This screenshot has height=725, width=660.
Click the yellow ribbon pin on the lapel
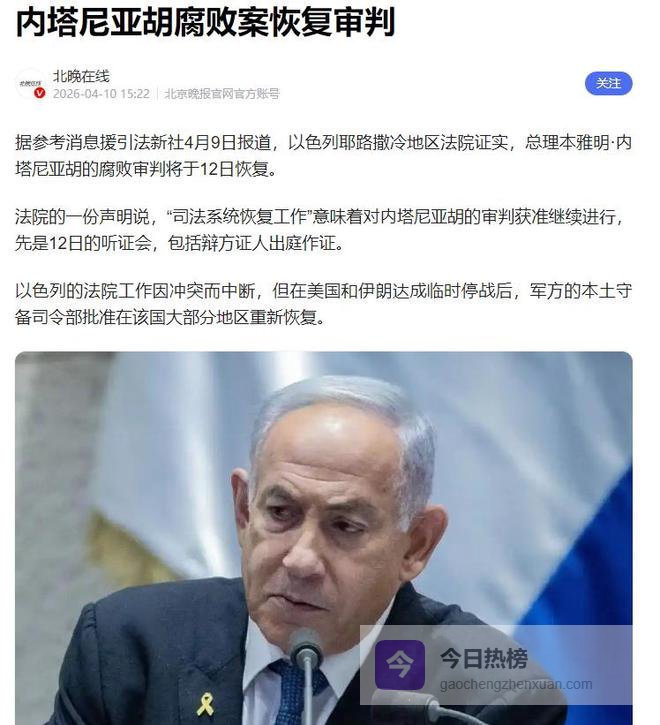pyautogui.click(x=205, y=704)
